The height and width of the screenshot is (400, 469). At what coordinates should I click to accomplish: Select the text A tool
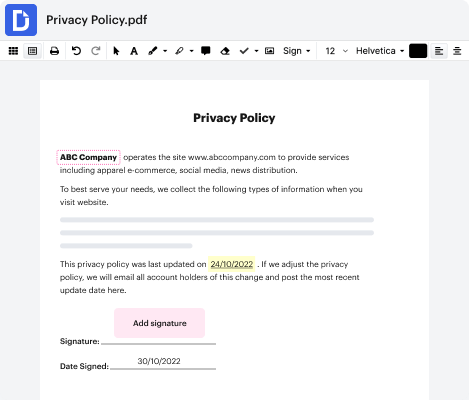[134, 51]
